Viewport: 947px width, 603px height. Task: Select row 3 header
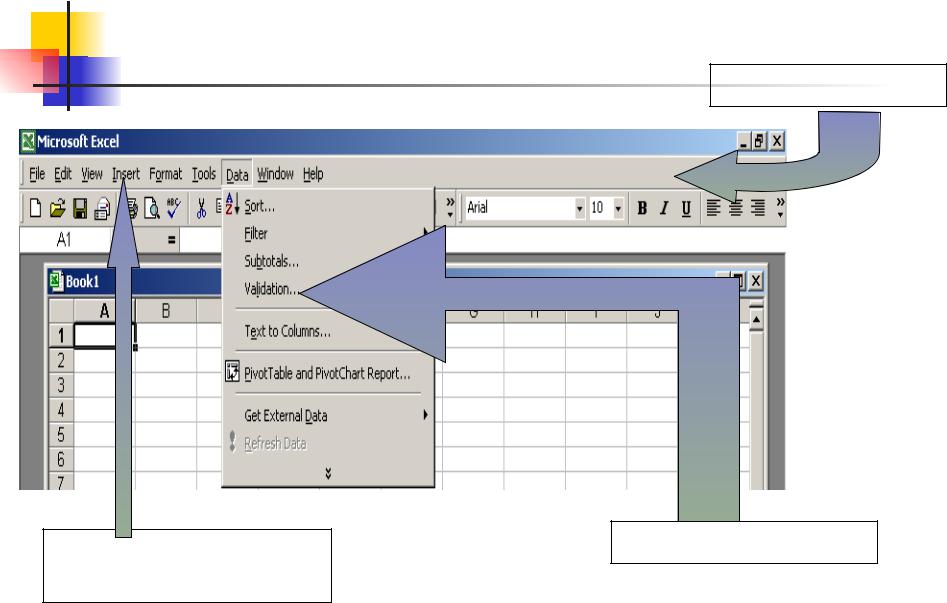pyautogui.click(x=61, y=385)
